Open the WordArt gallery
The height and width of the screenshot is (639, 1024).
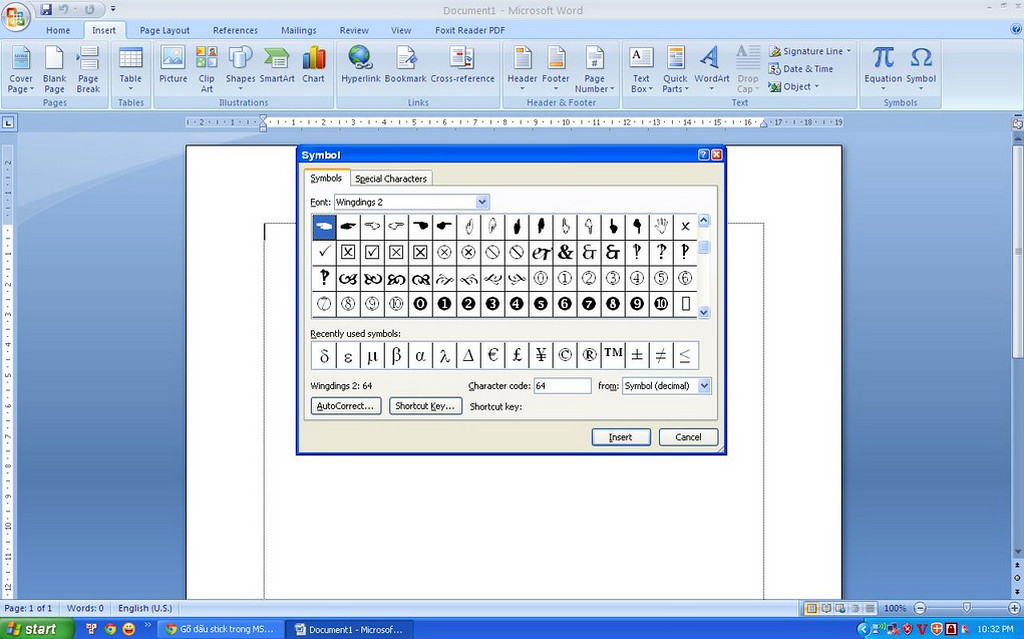(x=711, y=68)
